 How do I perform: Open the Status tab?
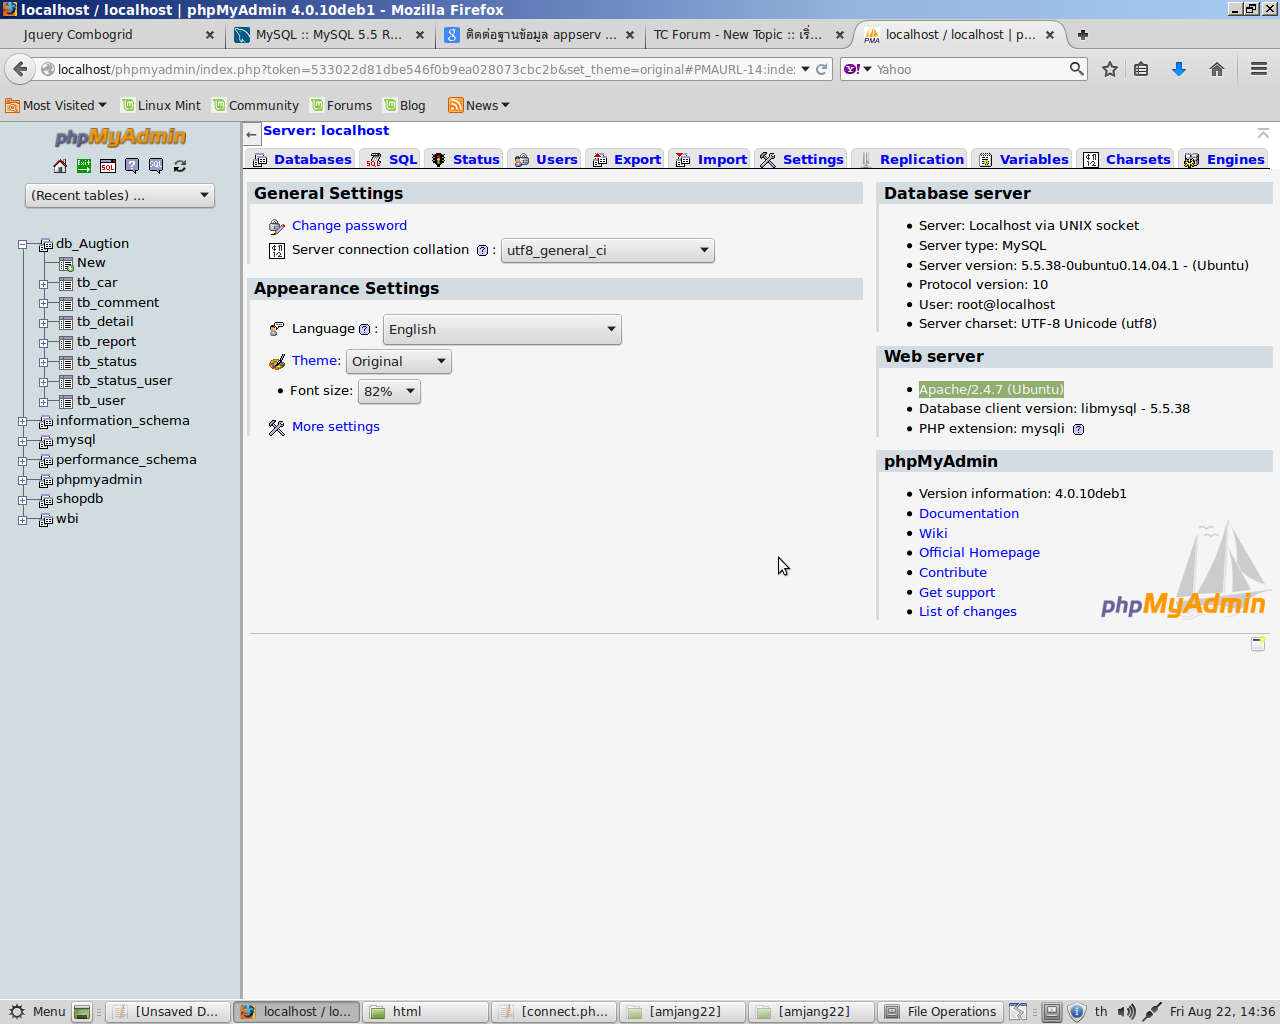point(465,159)
